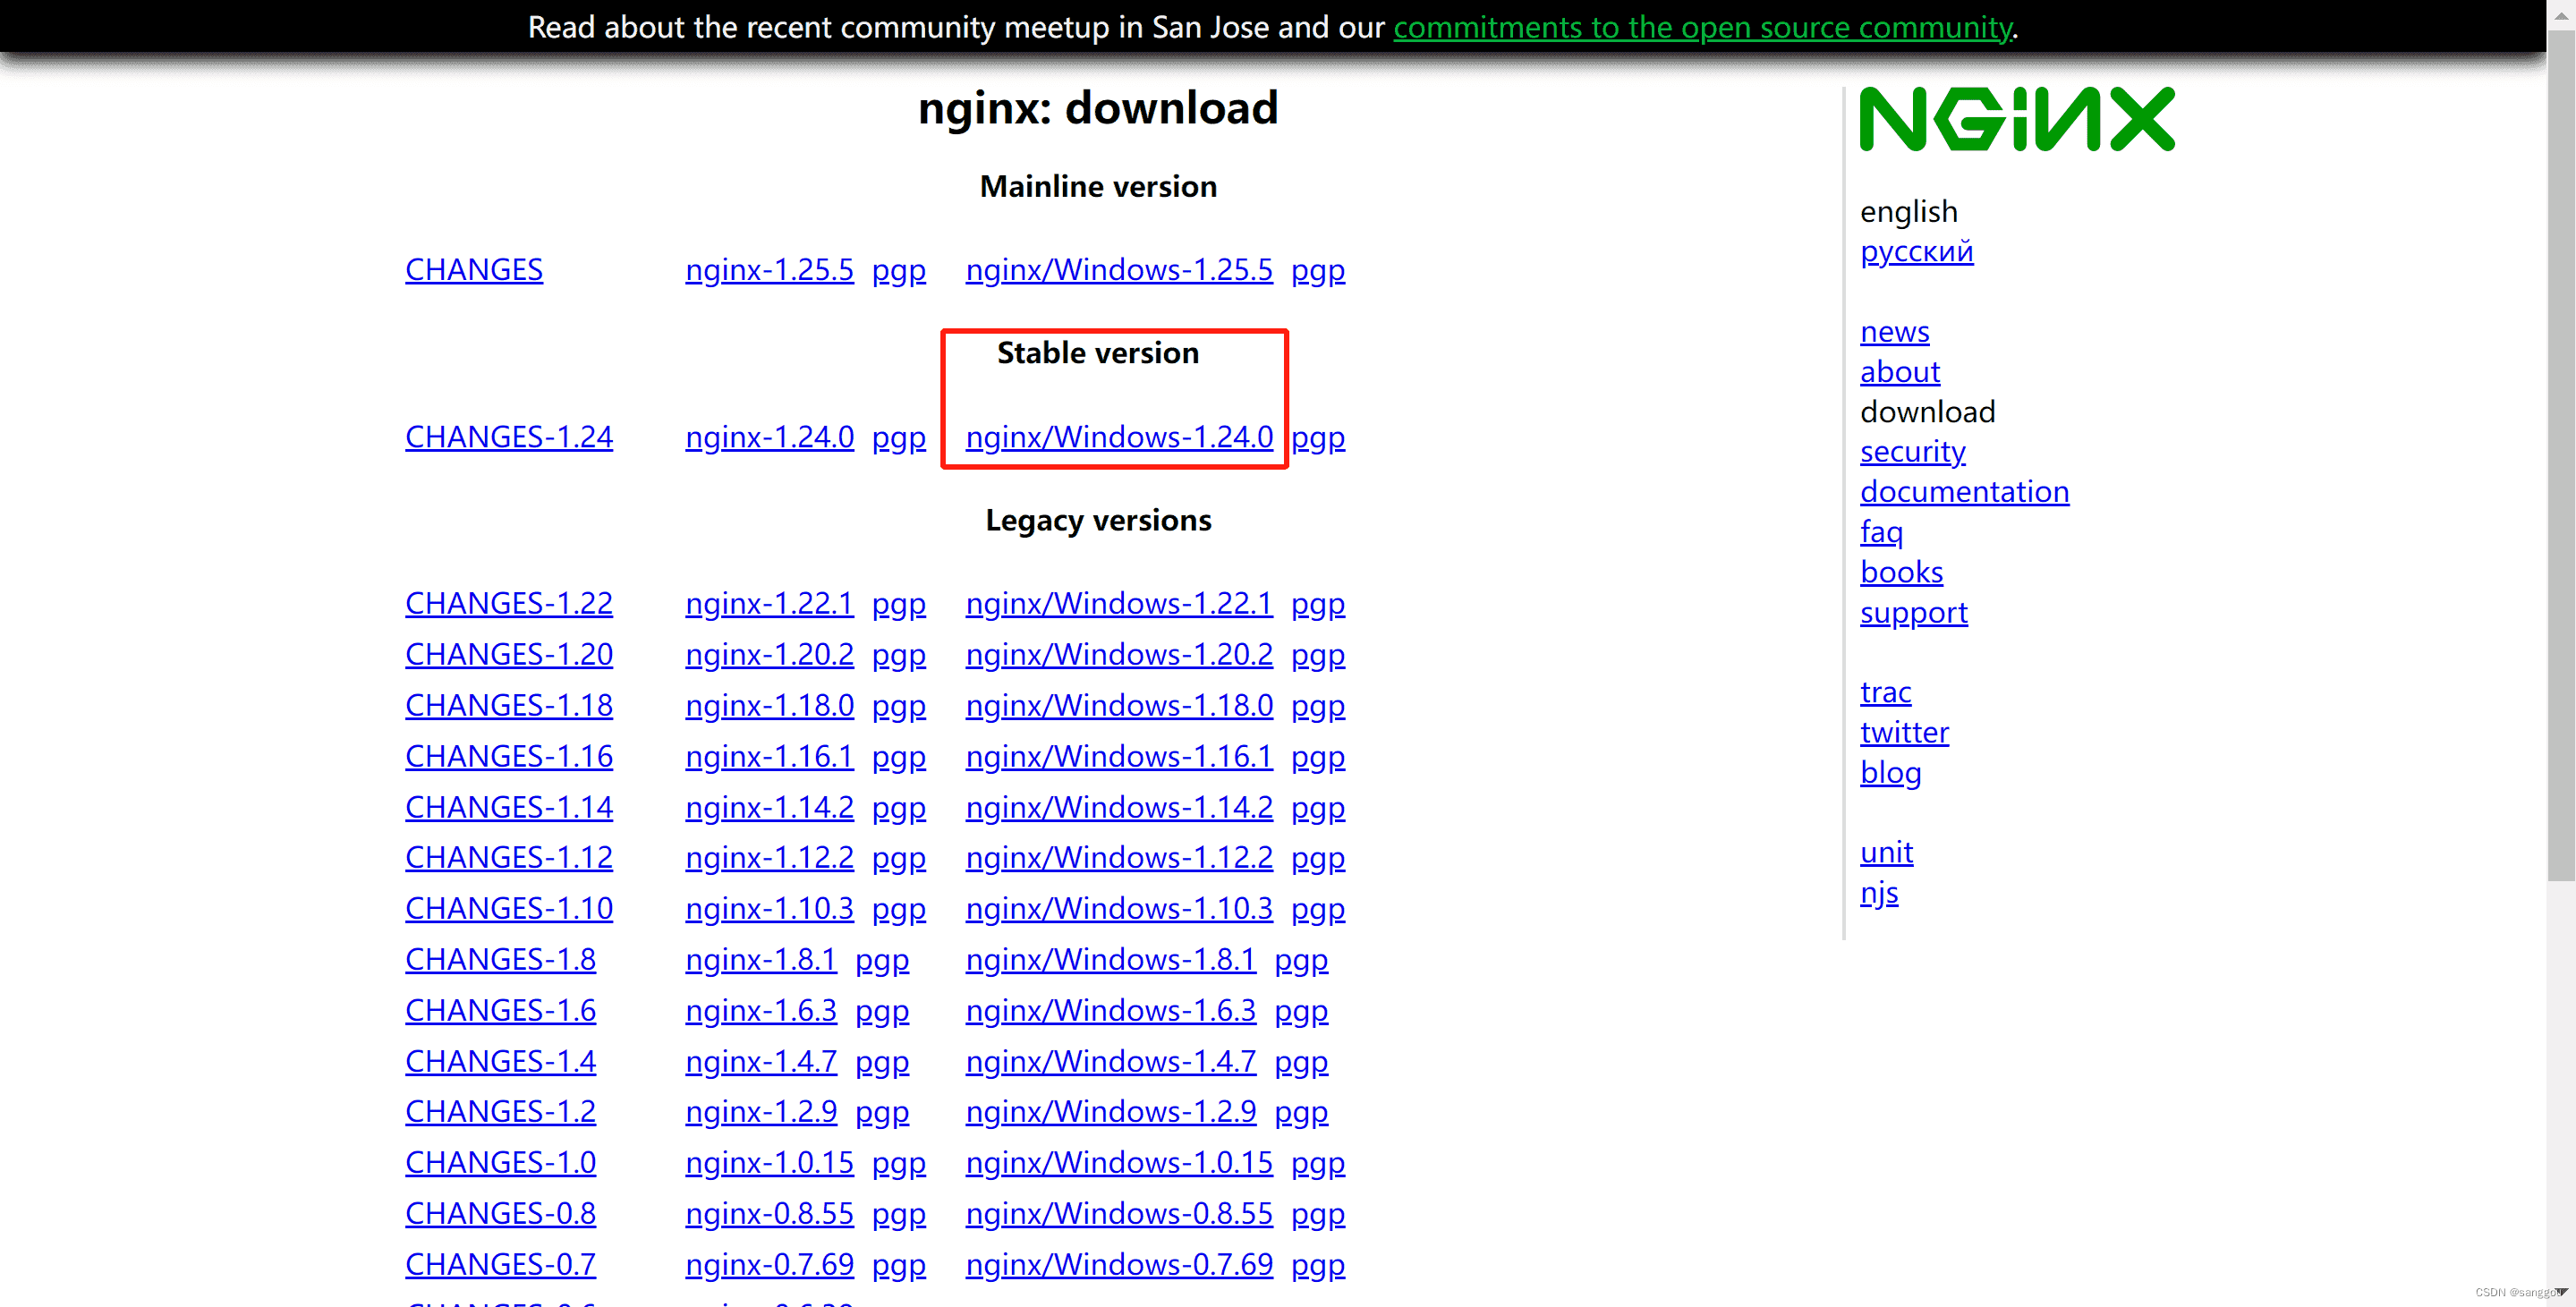Image resolution: width=2576 pixels, height=1307 pixels.
Task: Open pgp signature for nginx/Windows-1.24.0
Action: pos(1318,438)
